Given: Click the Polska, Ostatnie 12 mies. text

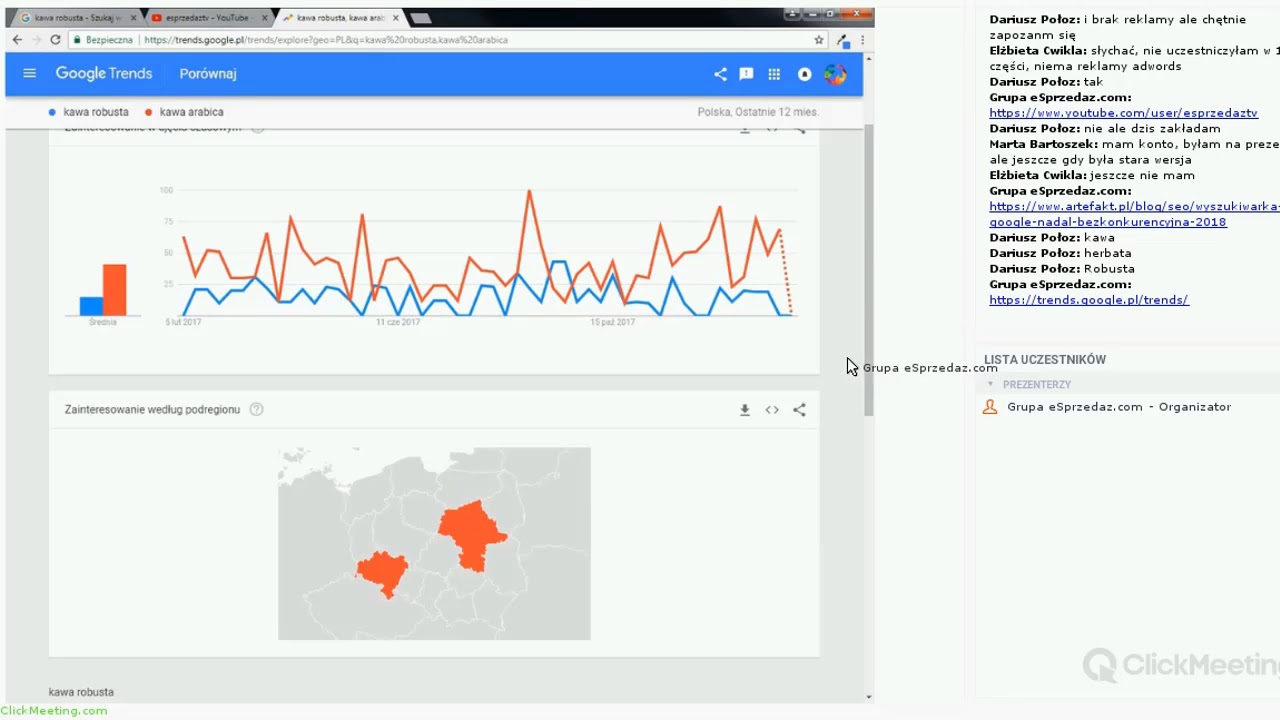Looking at the screenshot, I should (758, 112).
